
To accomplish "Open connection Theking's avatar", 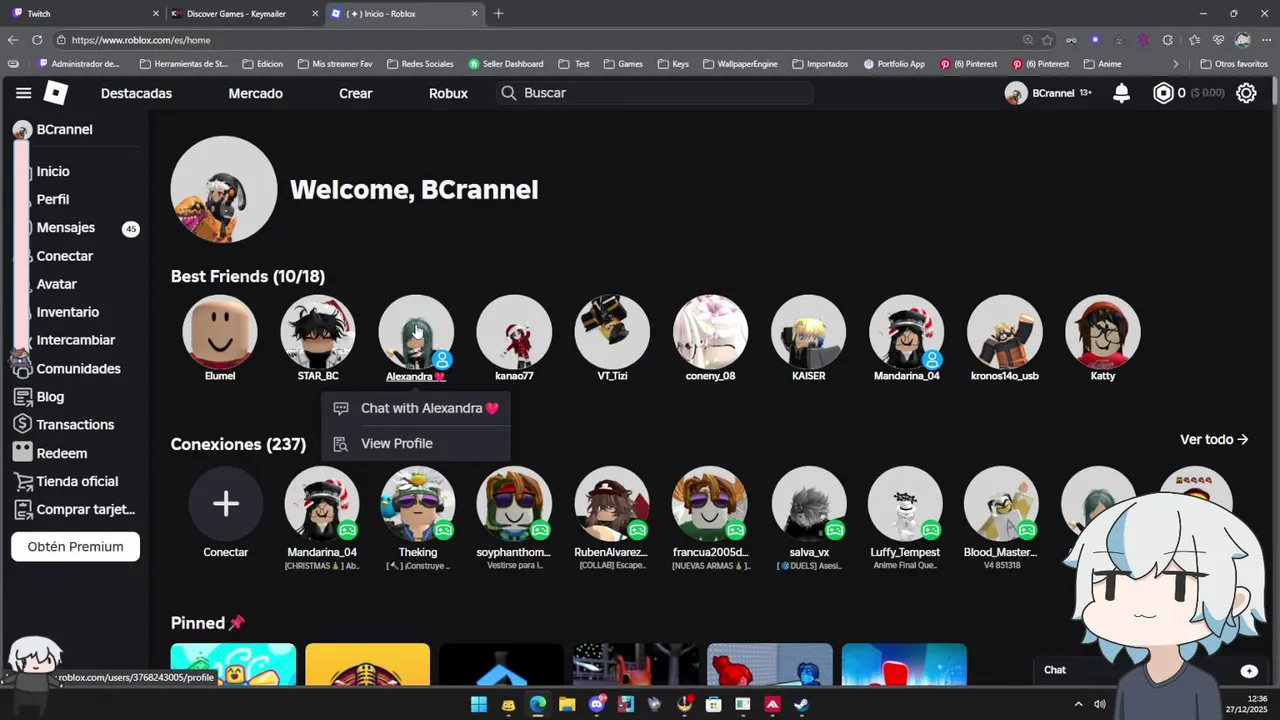I will [418, 503].
